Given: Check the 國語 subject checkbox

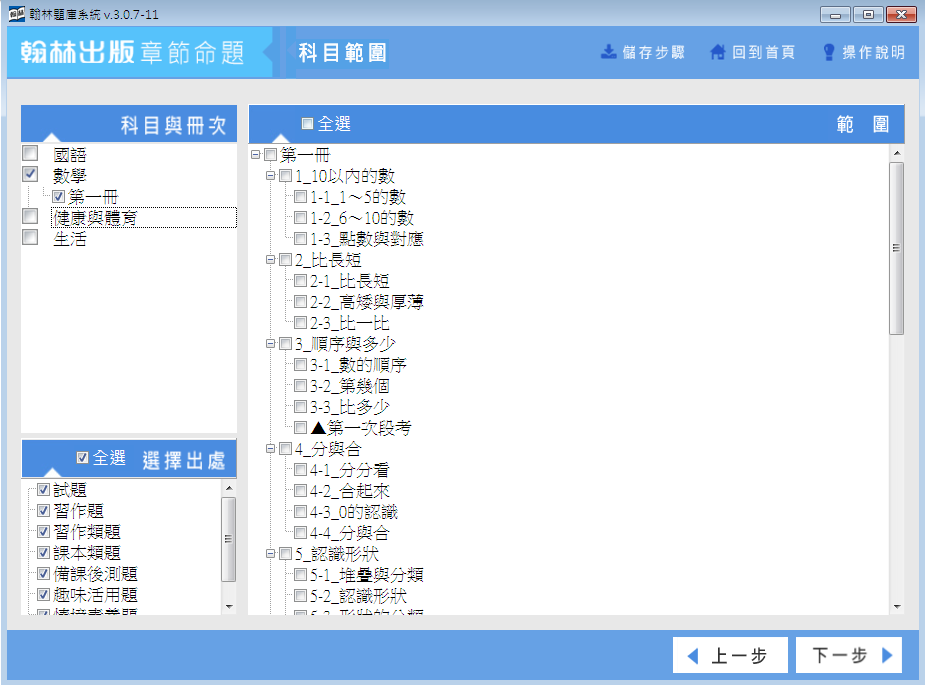Looking at the screenshot, I should click(30, 154).
